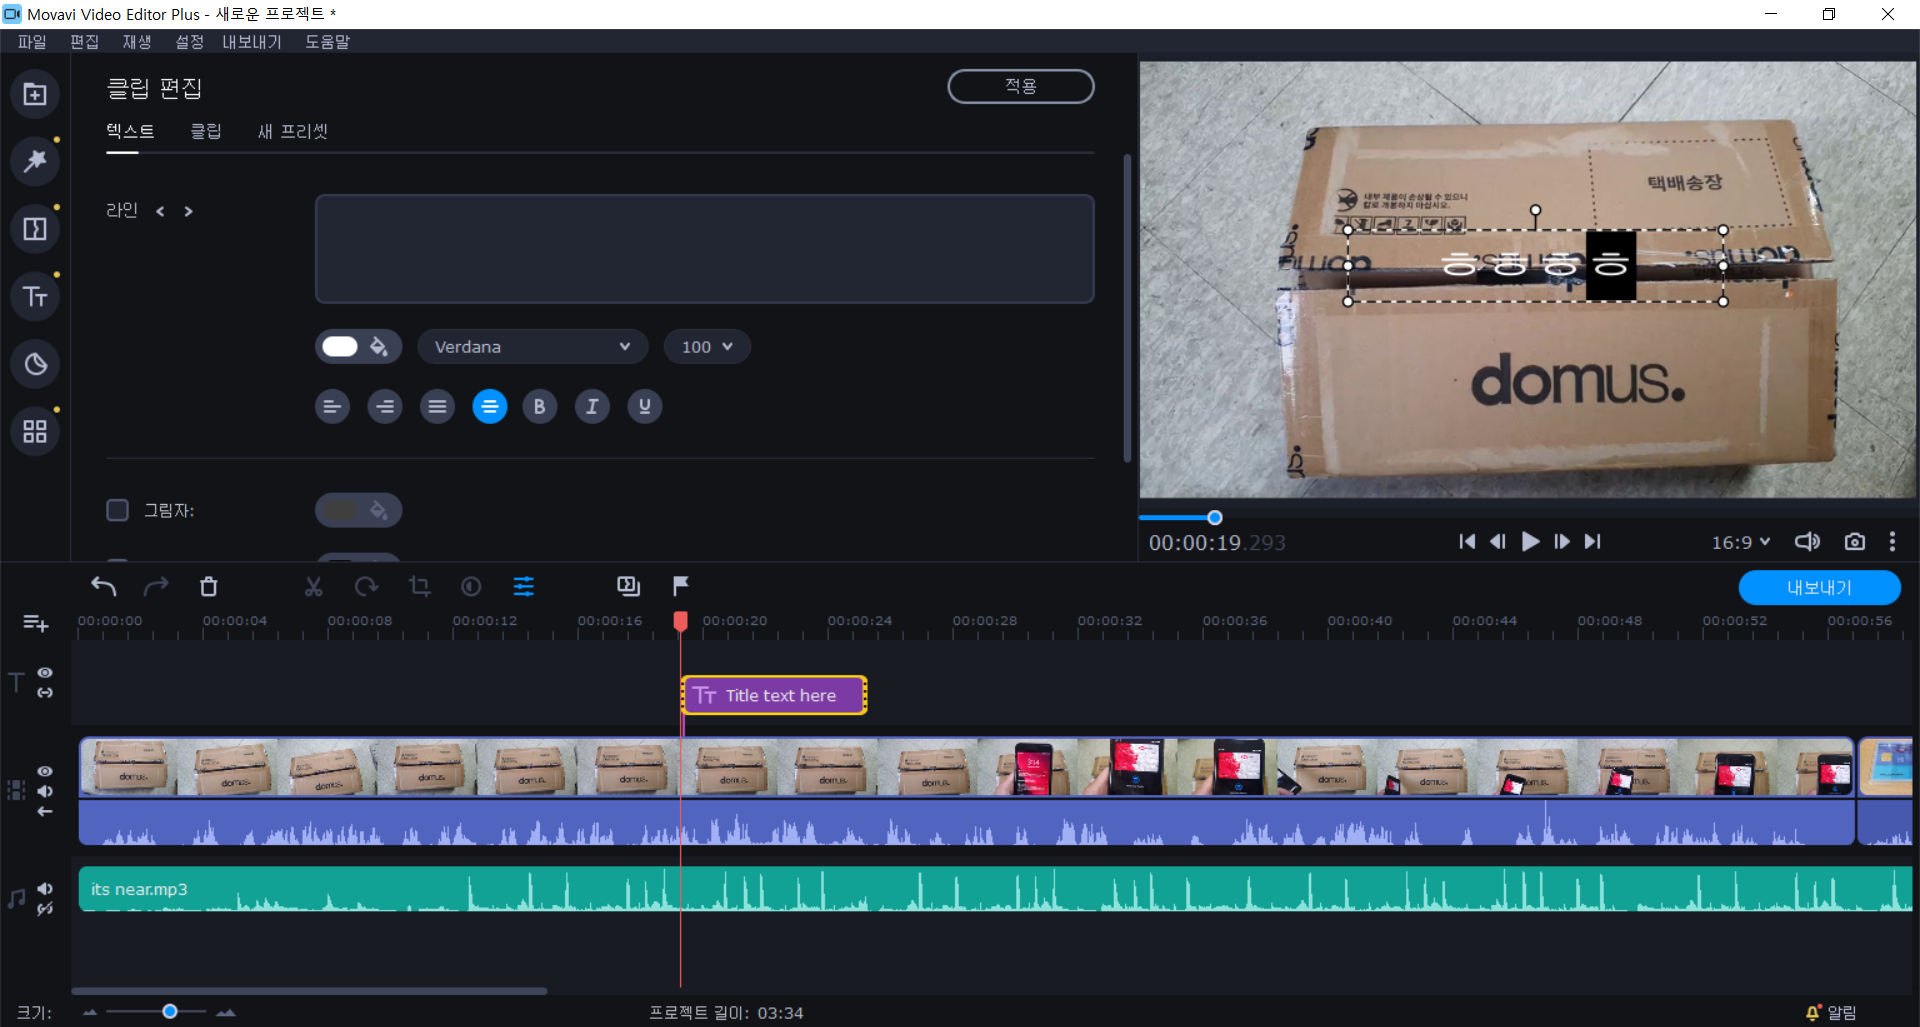Open the stickers panel icon
The width and height of the screenshot is (1920, 1027).
point(35,364)
